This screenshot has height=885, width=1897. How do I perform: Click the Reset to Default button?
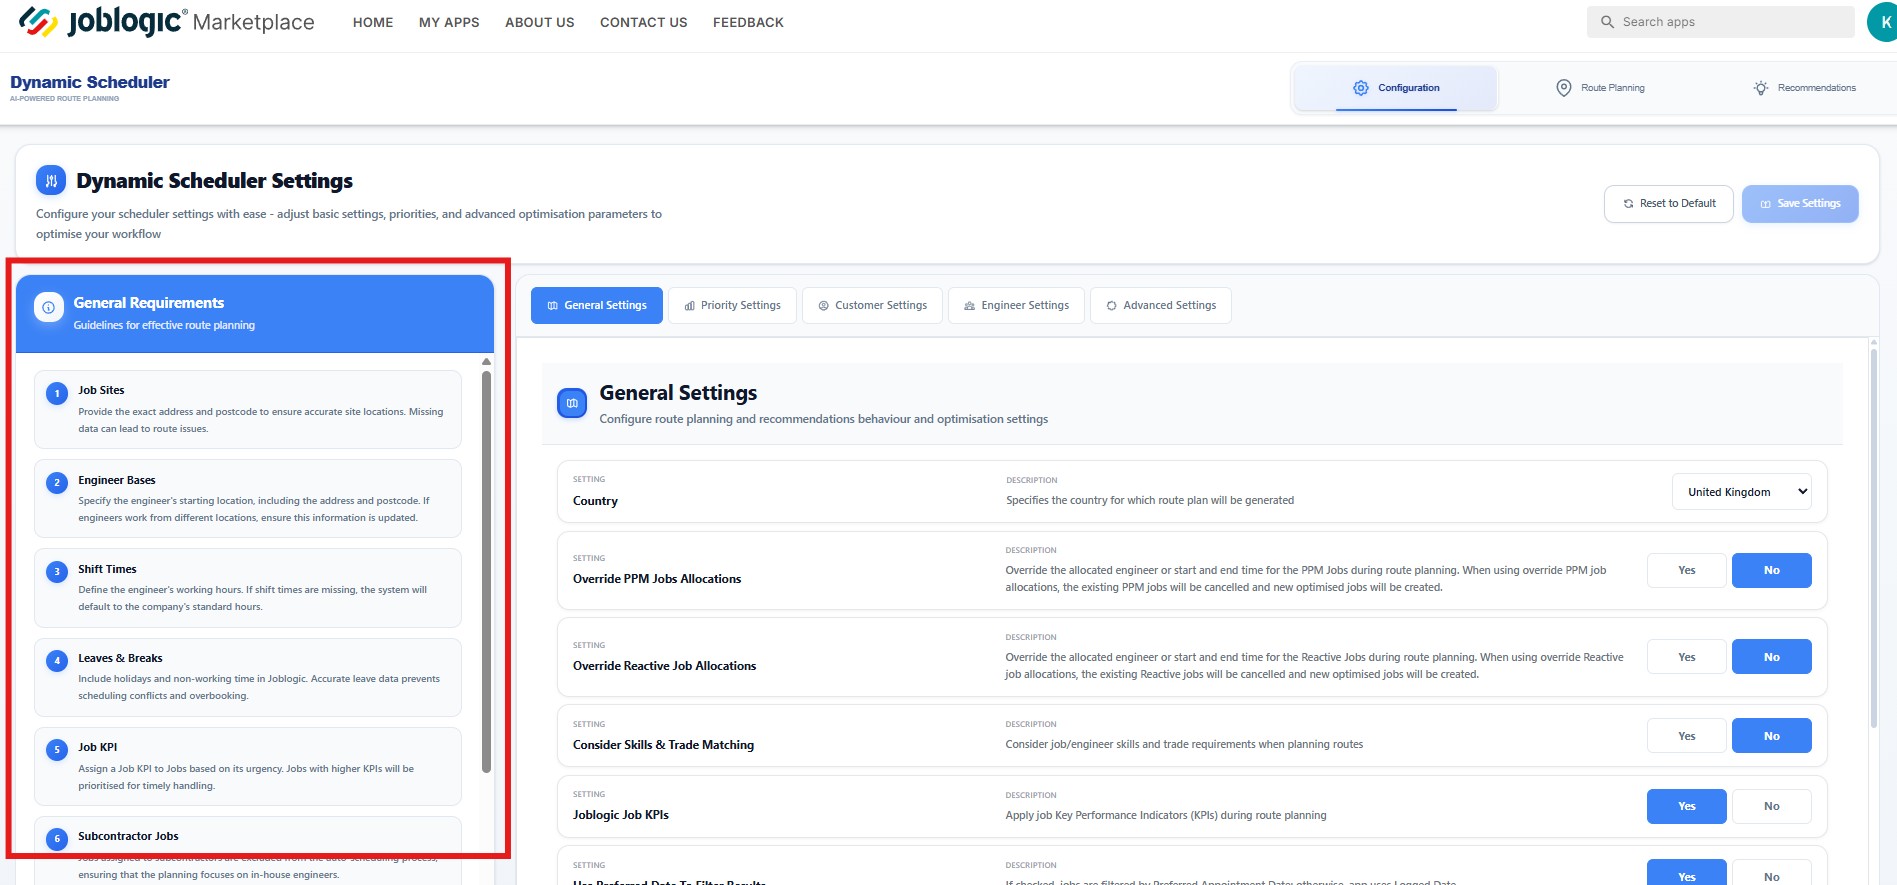point(1669,204)
